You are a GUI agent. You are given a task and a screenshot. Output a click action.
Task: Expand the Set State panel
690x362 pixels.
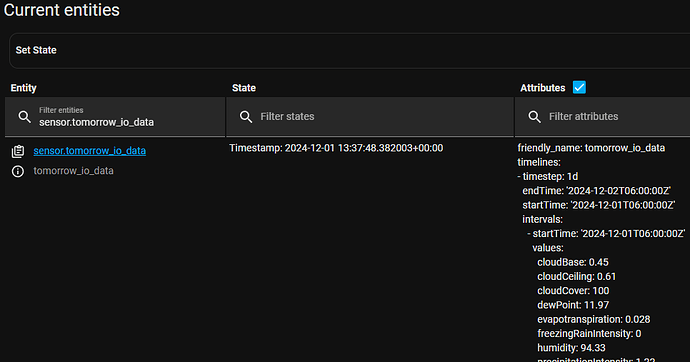pos(349,50)
